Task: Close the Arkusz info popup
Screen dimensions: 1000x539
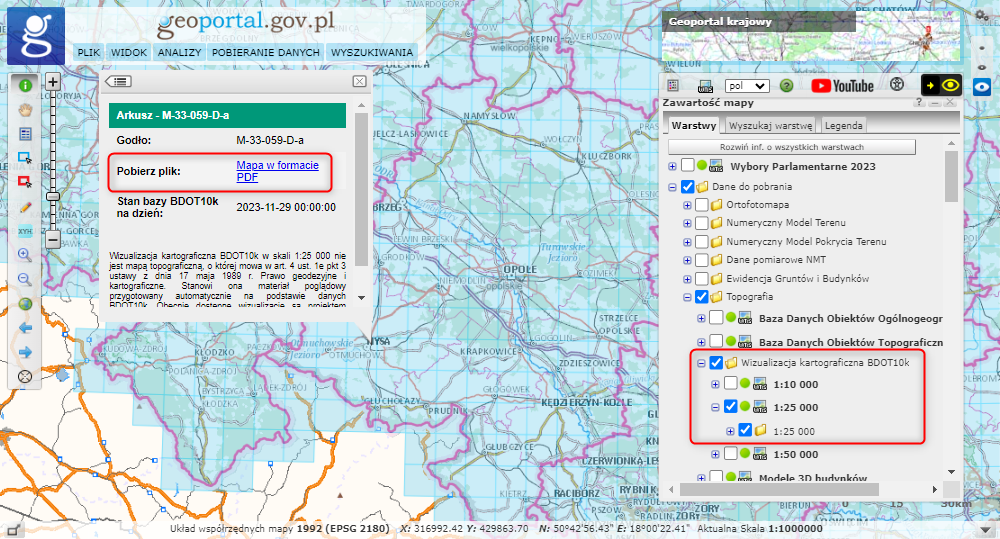Action: coord(359,81)
